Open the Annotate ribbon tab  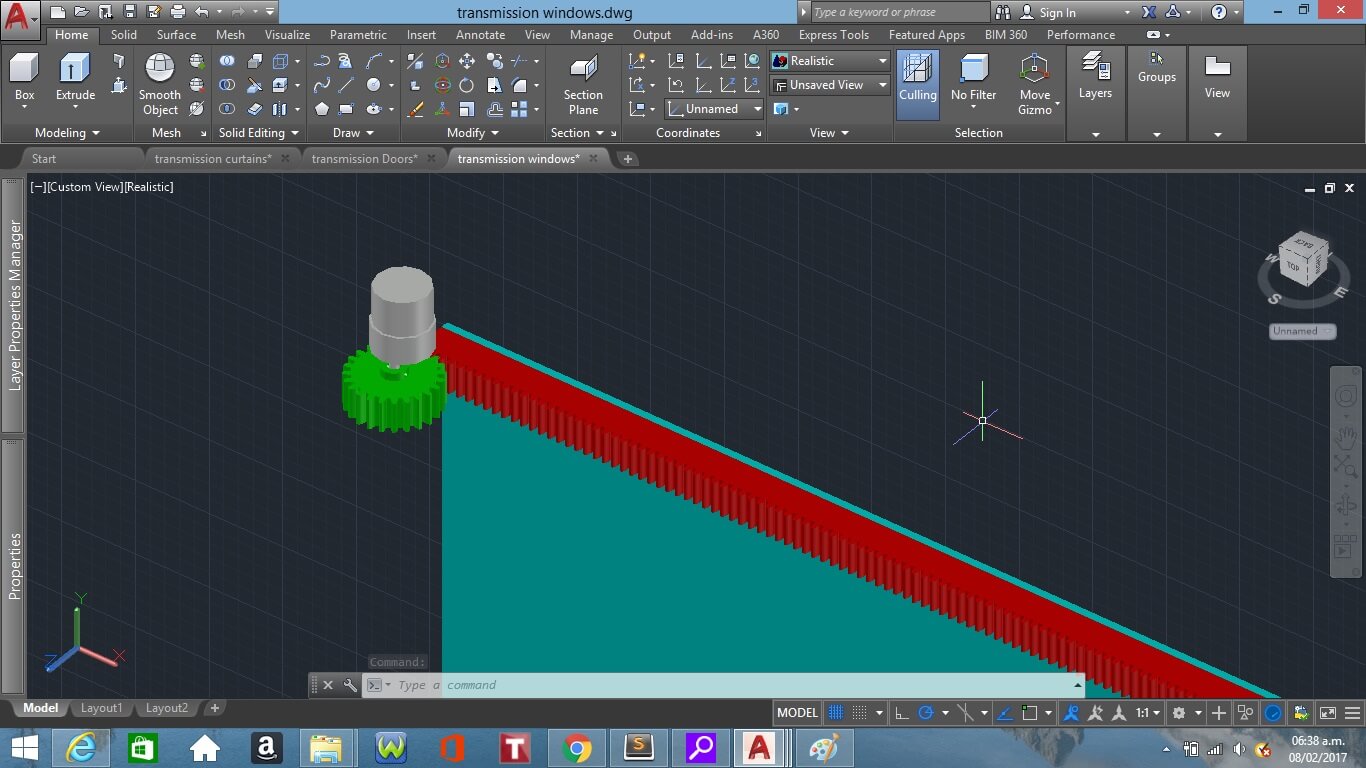click(480, 34)
